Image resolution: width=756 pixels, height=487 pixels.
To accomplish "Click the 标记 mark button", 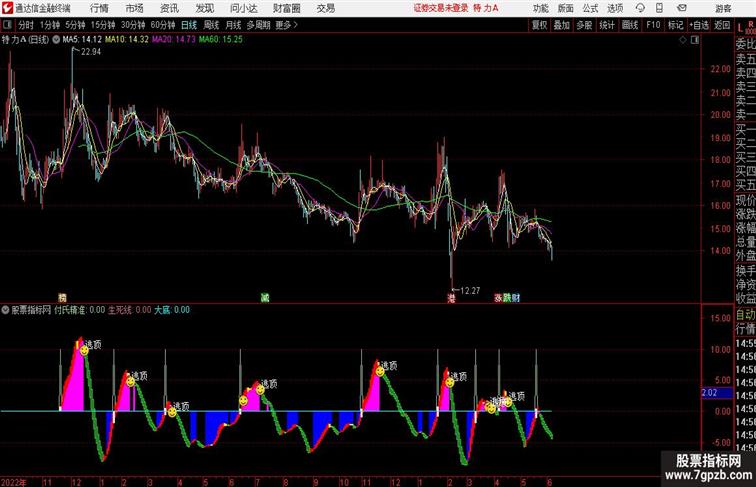I will (675, 25).
